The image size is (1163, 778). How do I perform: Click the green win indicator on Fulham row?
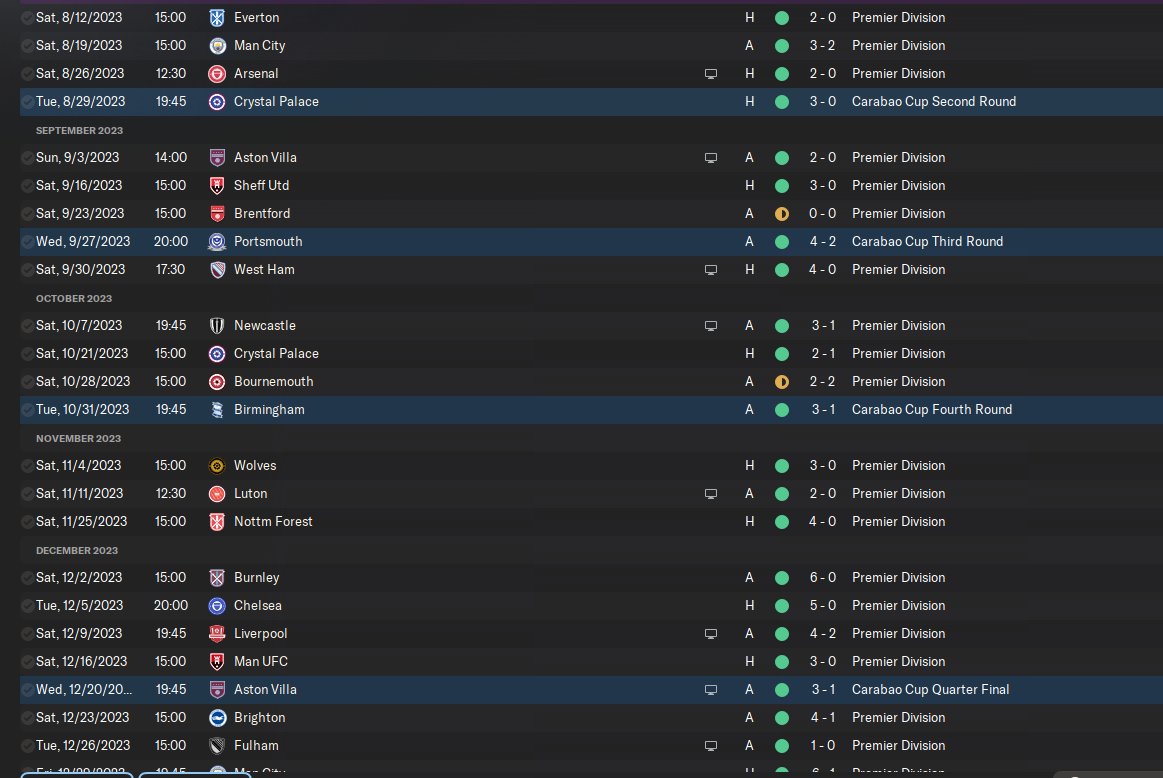782,746
